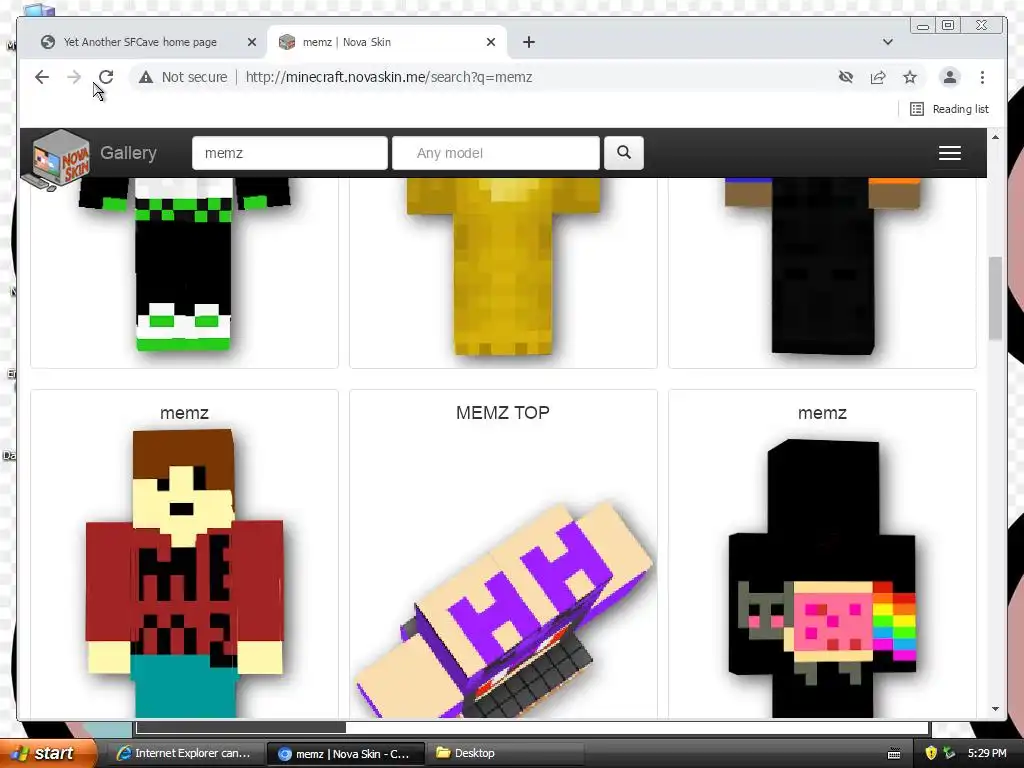Click the horizontal scrollbar thumb at bottom

point(241,727)
